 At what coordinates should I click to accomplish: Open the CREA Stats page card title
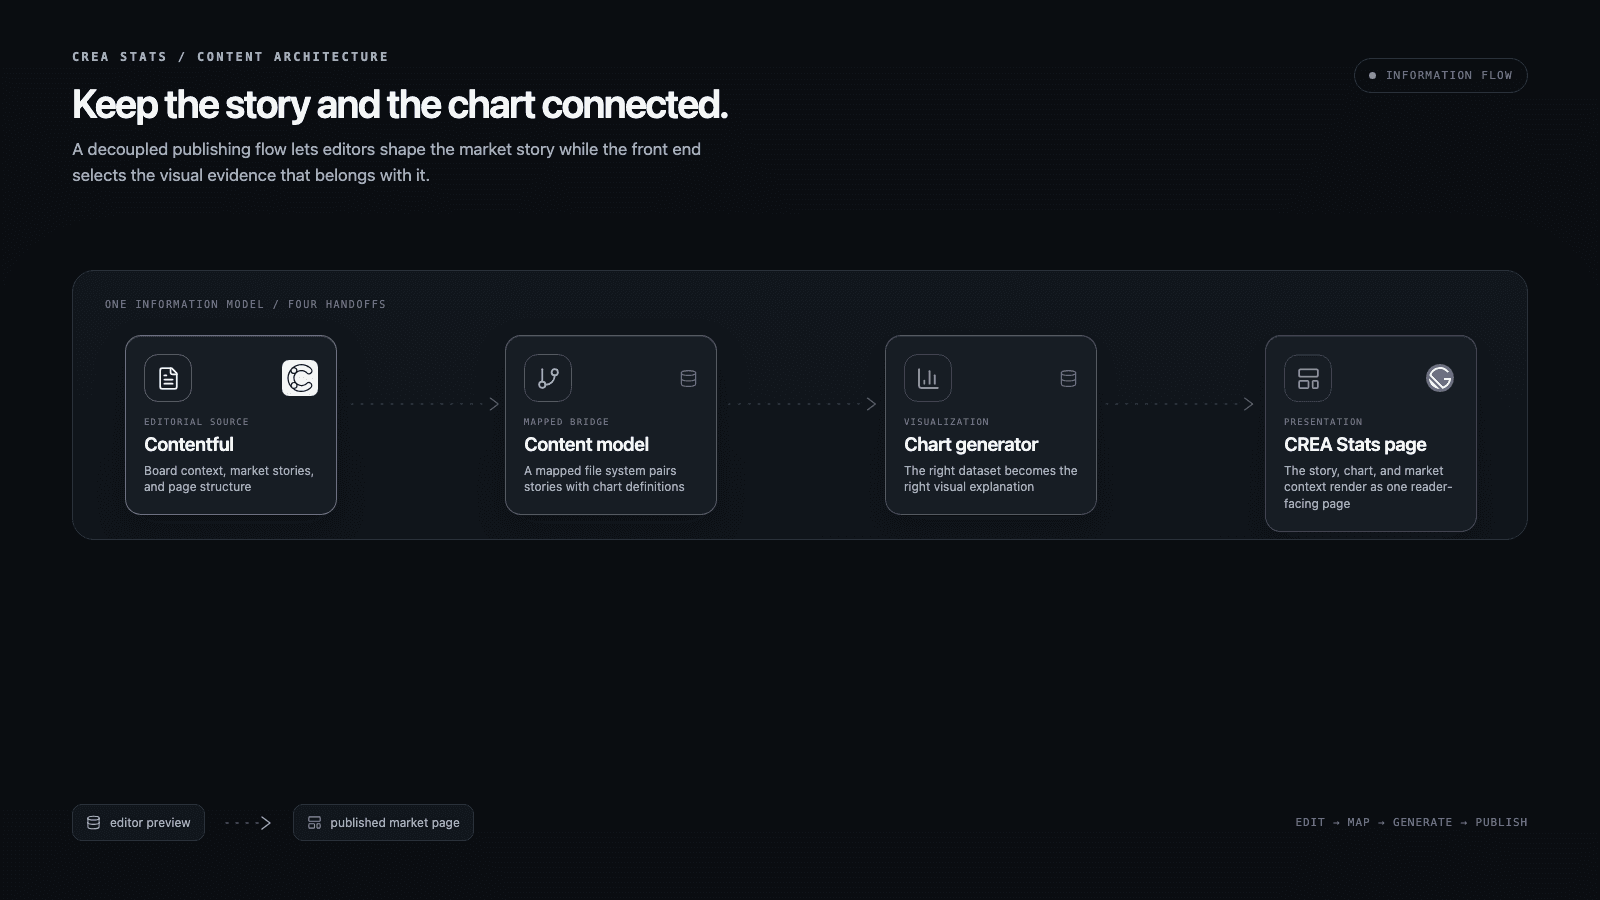pos(1355,444)
